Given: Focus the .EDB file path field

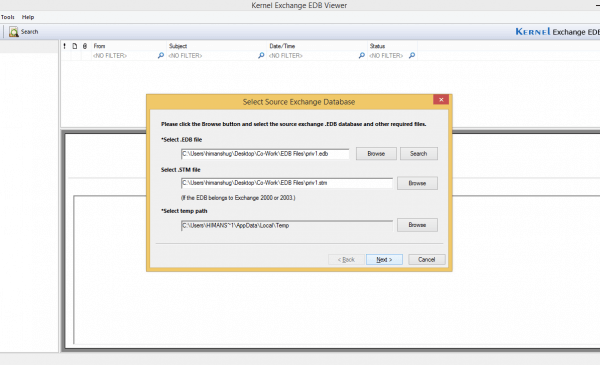Looking at the screenshot, I should tap(265, 154).
